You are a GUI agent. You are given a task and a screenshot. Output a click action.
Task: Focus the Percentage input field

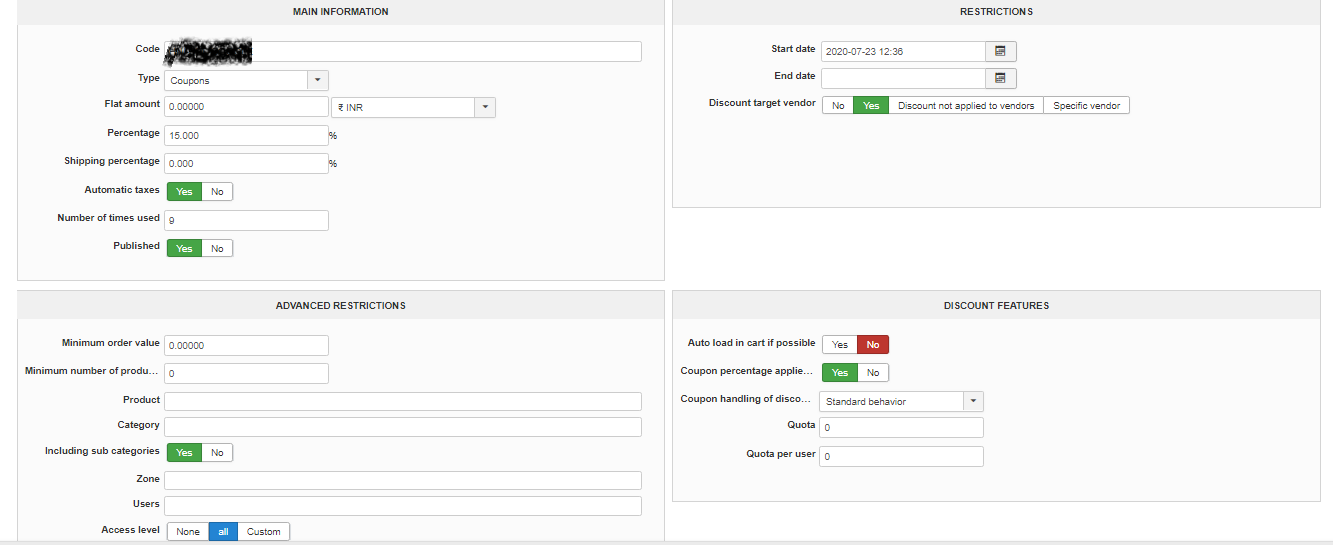pos(246,135)
